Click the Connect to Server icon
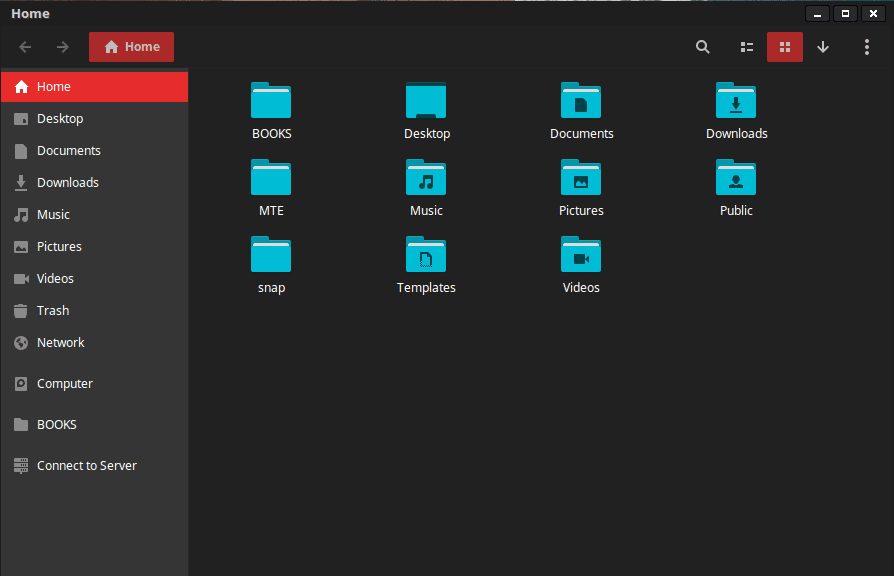 click(x=85, y=465)
